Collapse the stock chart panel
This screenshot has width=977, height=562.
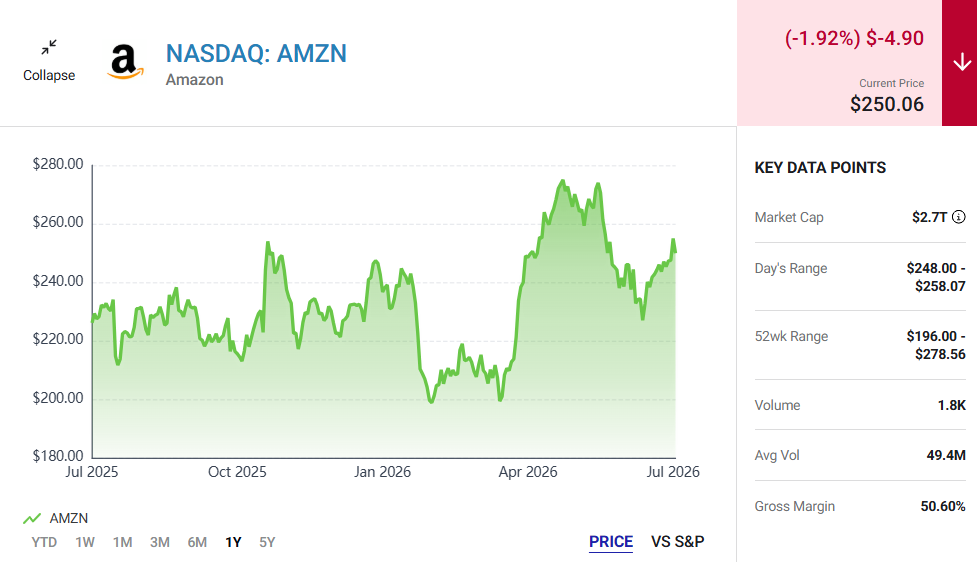(49, 61)
